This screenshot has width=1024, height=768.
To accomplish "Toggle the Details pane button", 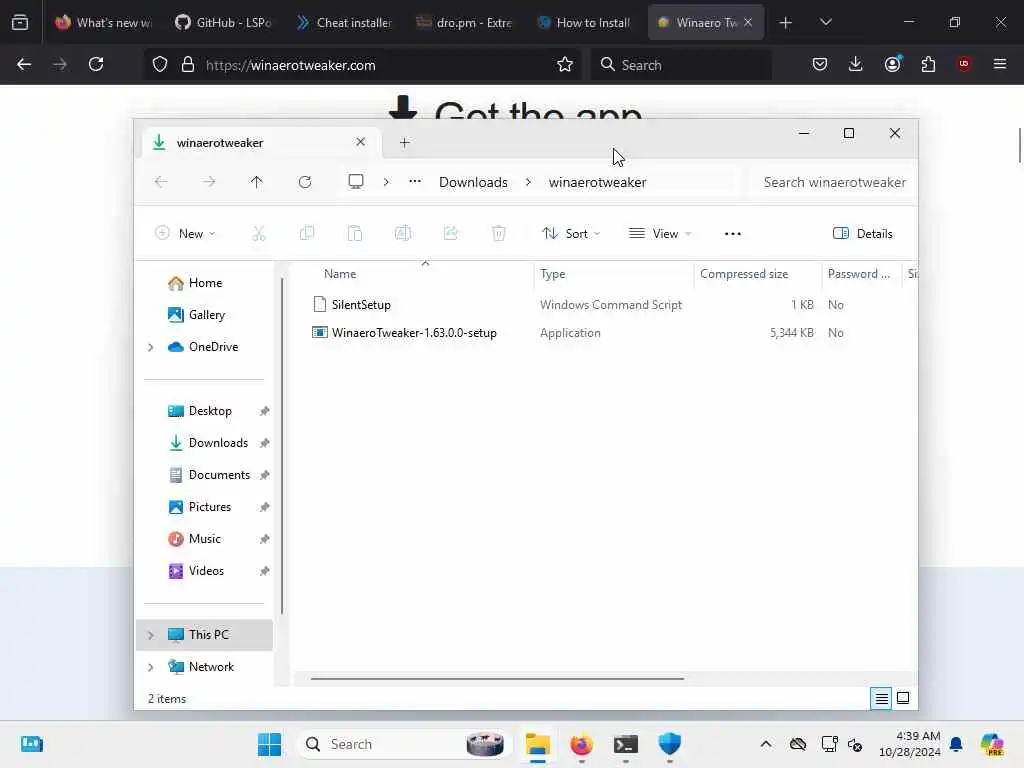I will click(x=863, y=234).
